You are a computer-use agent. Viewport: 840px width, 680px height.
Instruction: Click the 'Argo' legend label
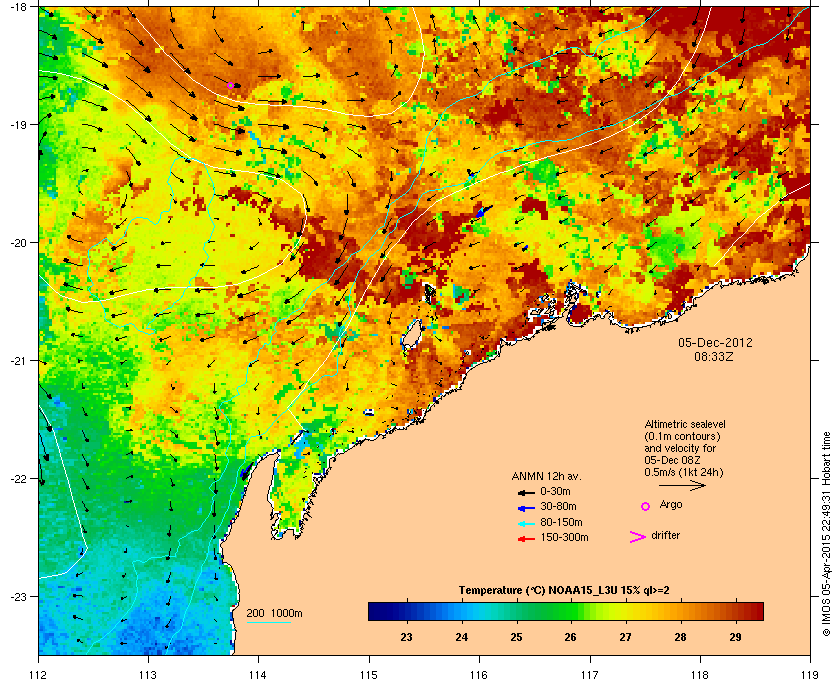coord(671,505)
